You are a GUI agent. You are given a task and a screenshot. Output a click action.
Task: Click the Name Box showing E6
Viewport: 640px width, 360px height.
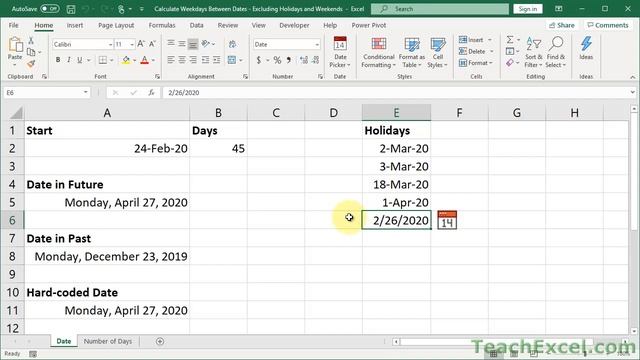(x=47, y=93)
